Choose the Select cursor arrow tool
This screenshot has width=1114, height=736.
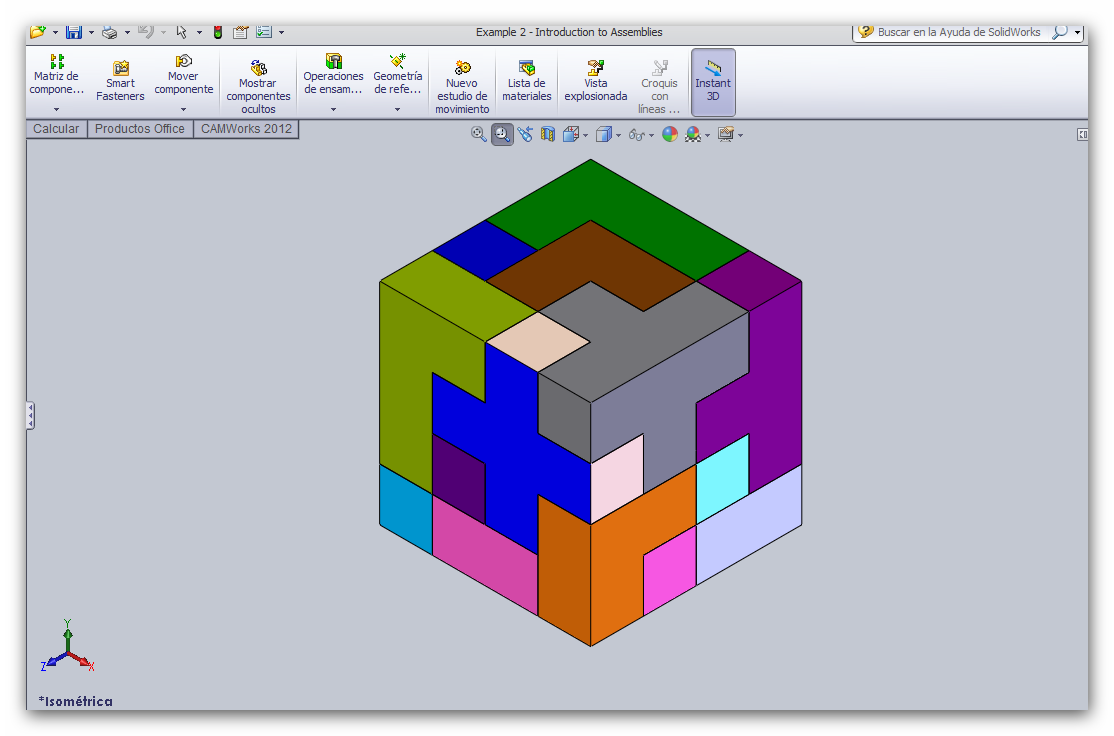pyautogui.click(x=182, y=32)
